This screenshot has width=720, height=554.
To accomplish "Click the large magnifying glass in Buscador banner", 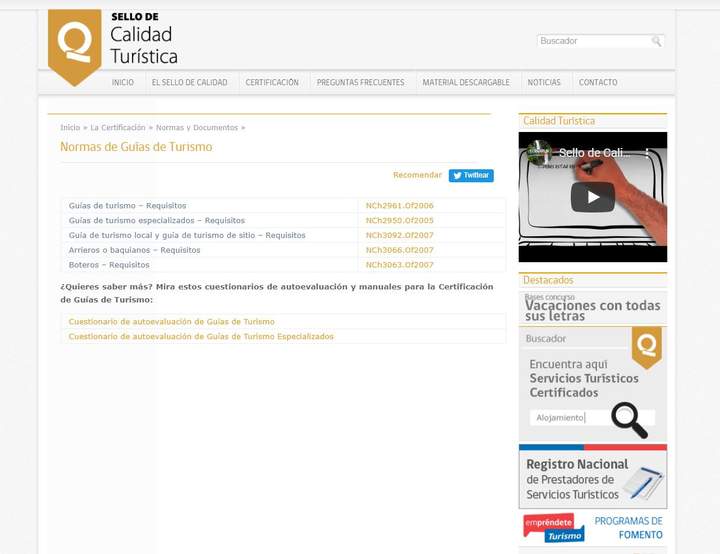I will pyautogui.click(x=629, y=420).
